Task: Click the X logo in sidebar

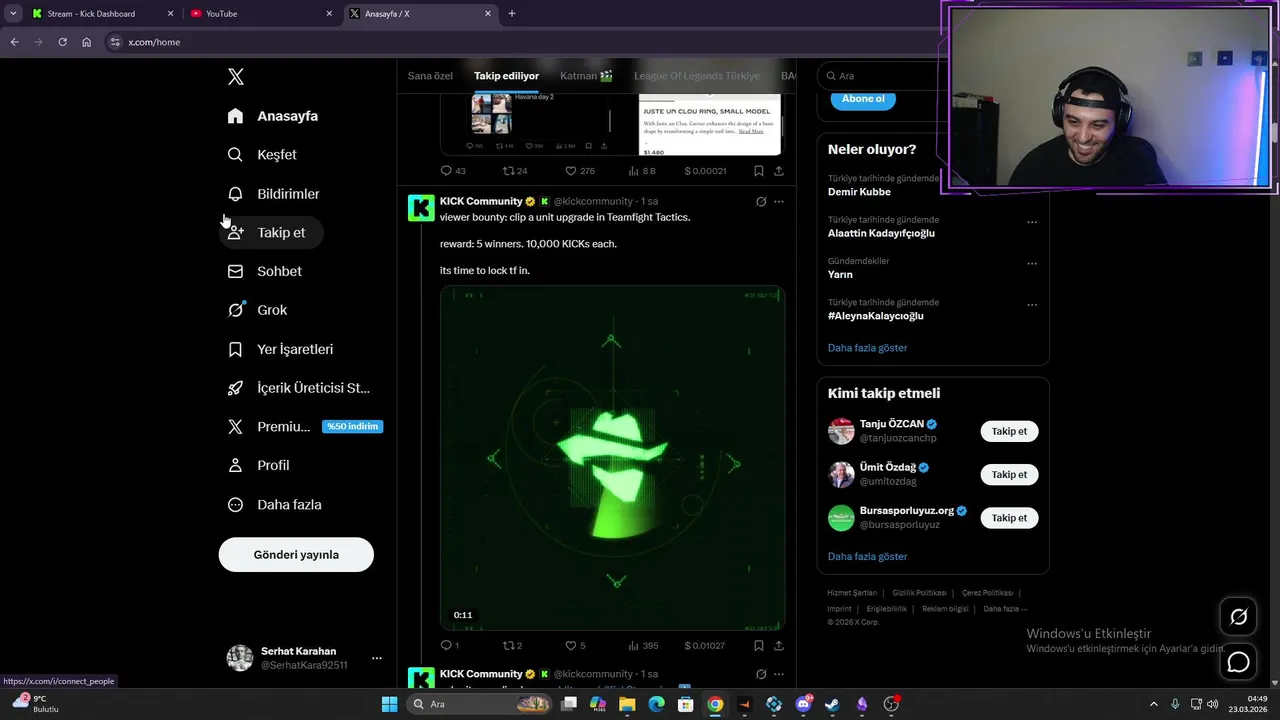Action: tap(235, 77)
